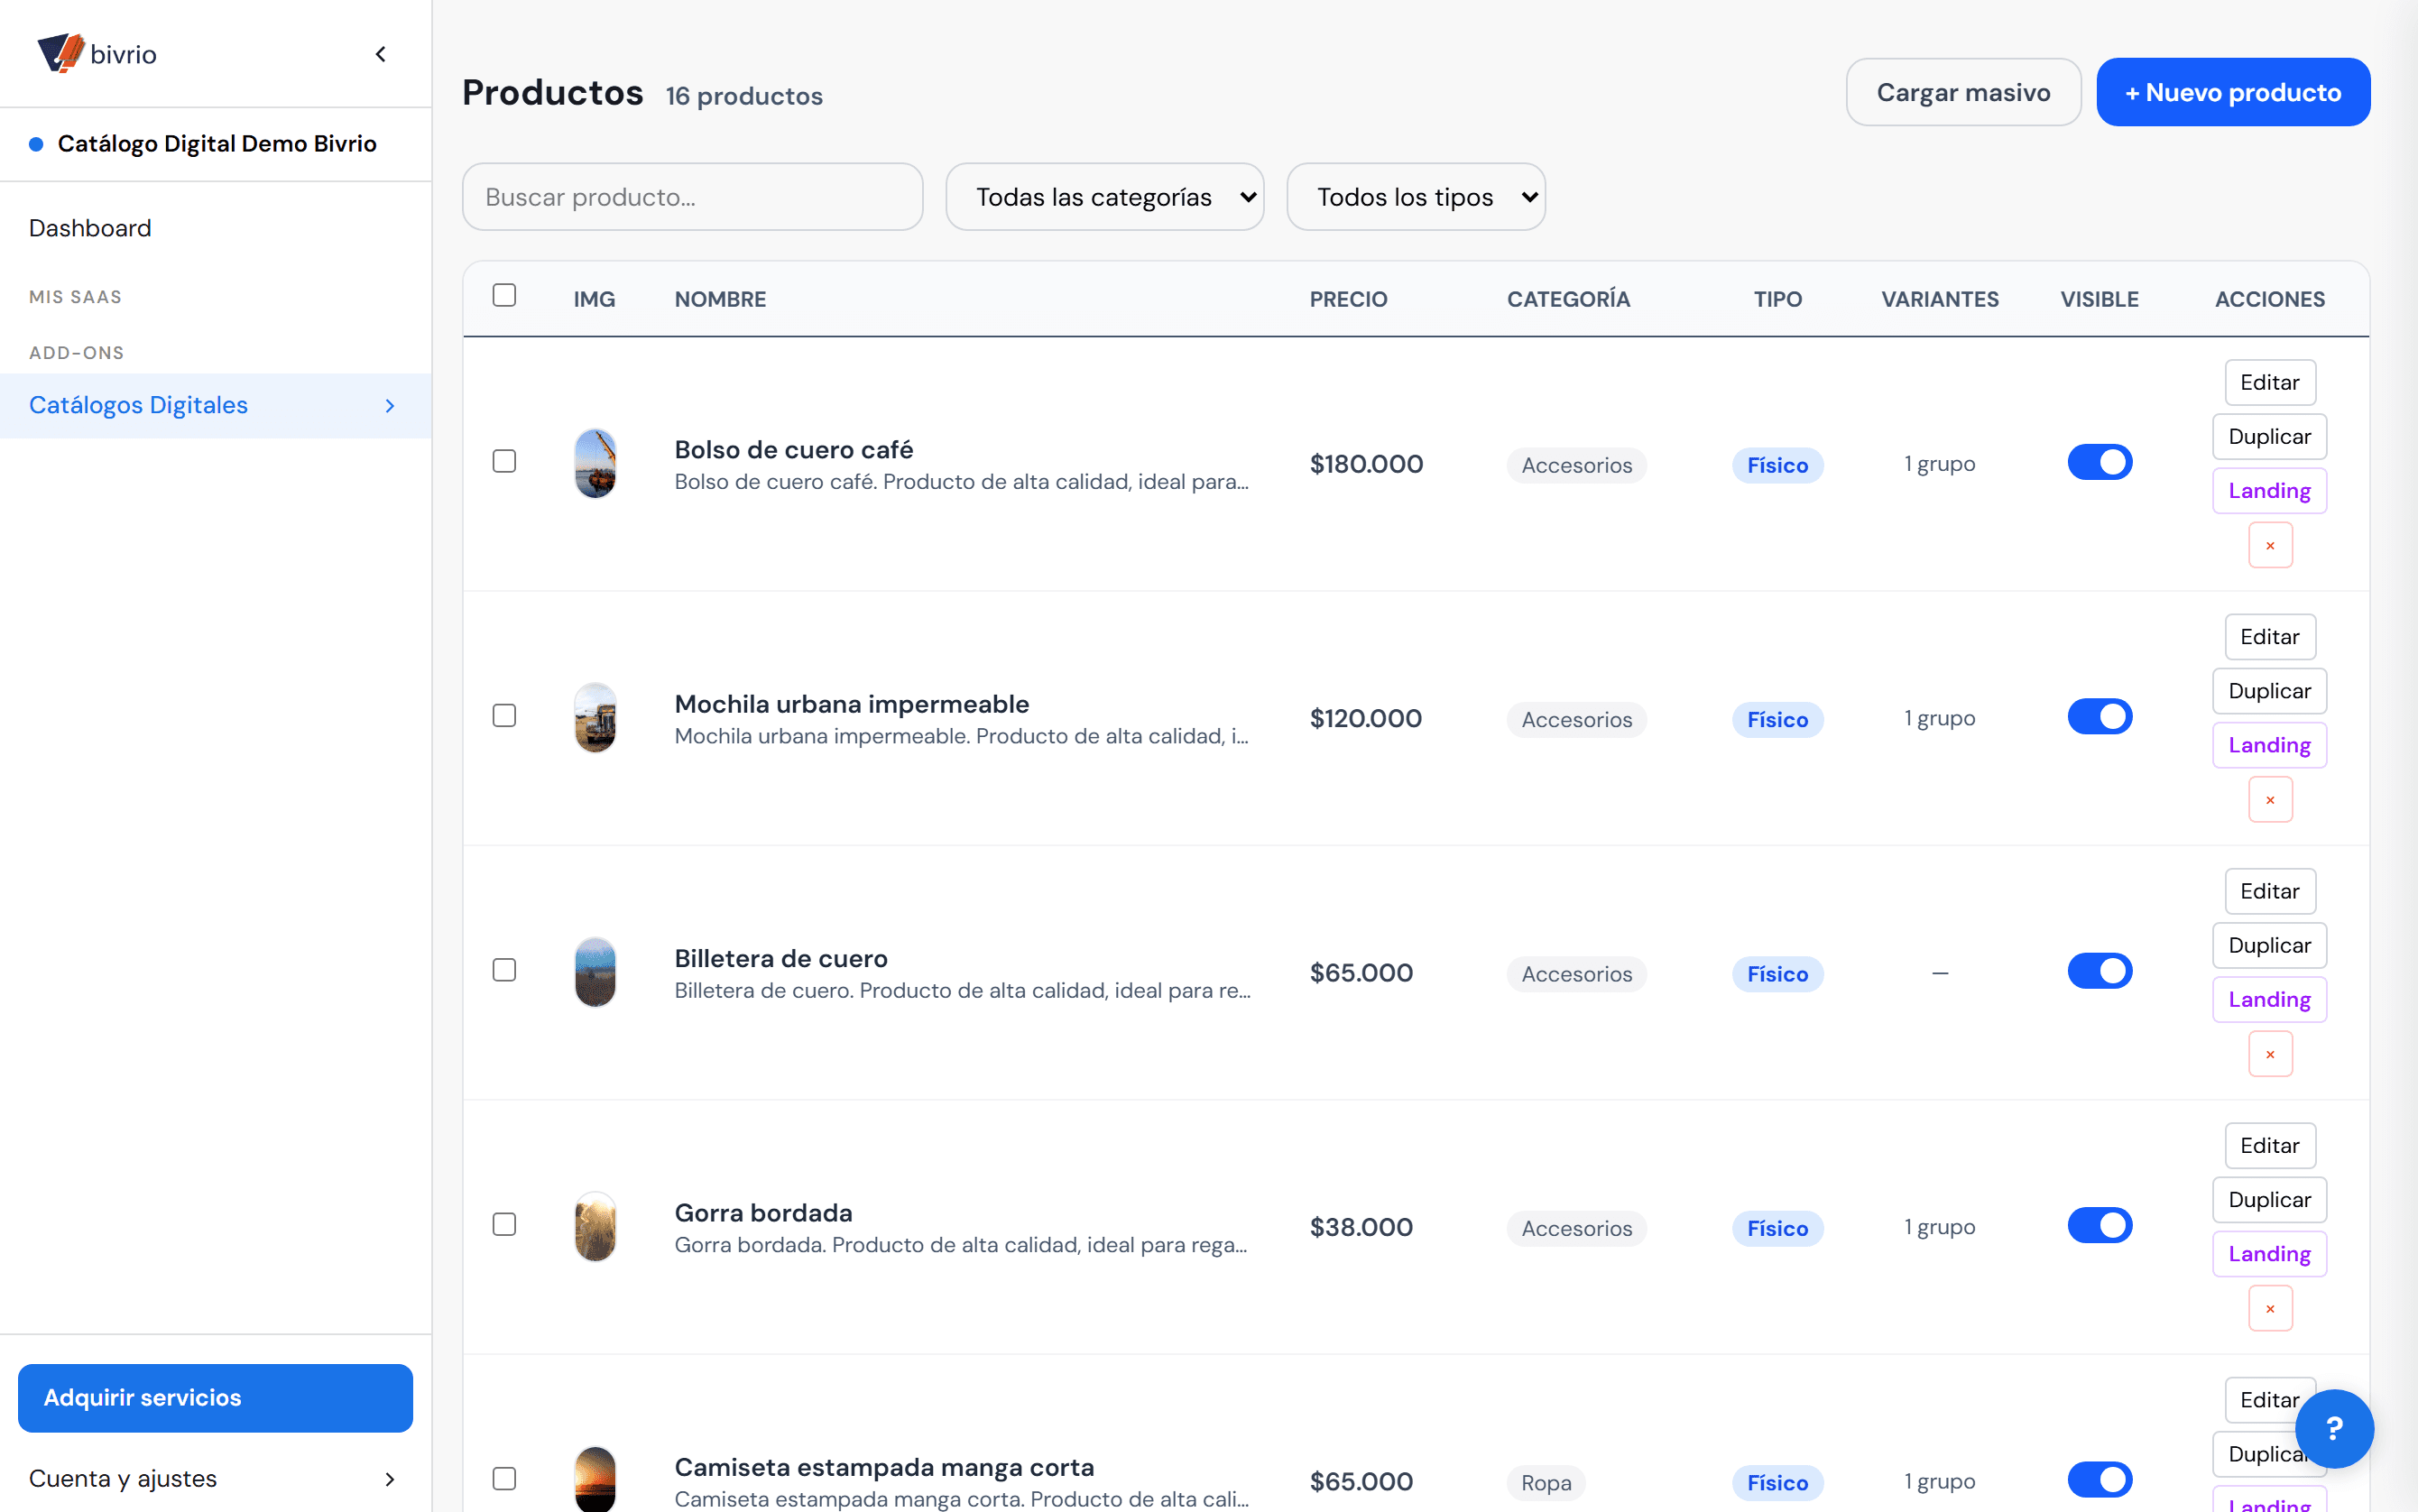Viewport: 2418px width, 1512px height.
Task: Click the Bolso de cuero café name
Action: click(794, 450)
